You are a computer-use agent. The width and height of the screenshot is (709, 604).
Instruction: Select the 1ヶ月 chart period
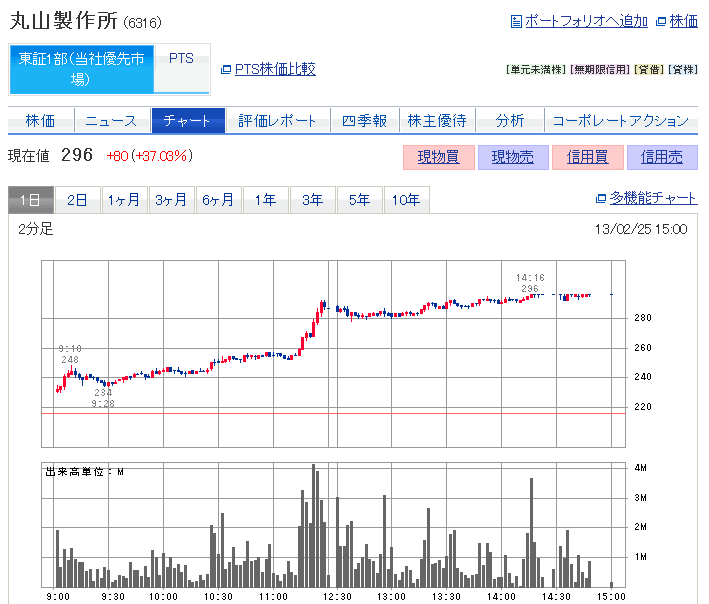click(124, 200)
